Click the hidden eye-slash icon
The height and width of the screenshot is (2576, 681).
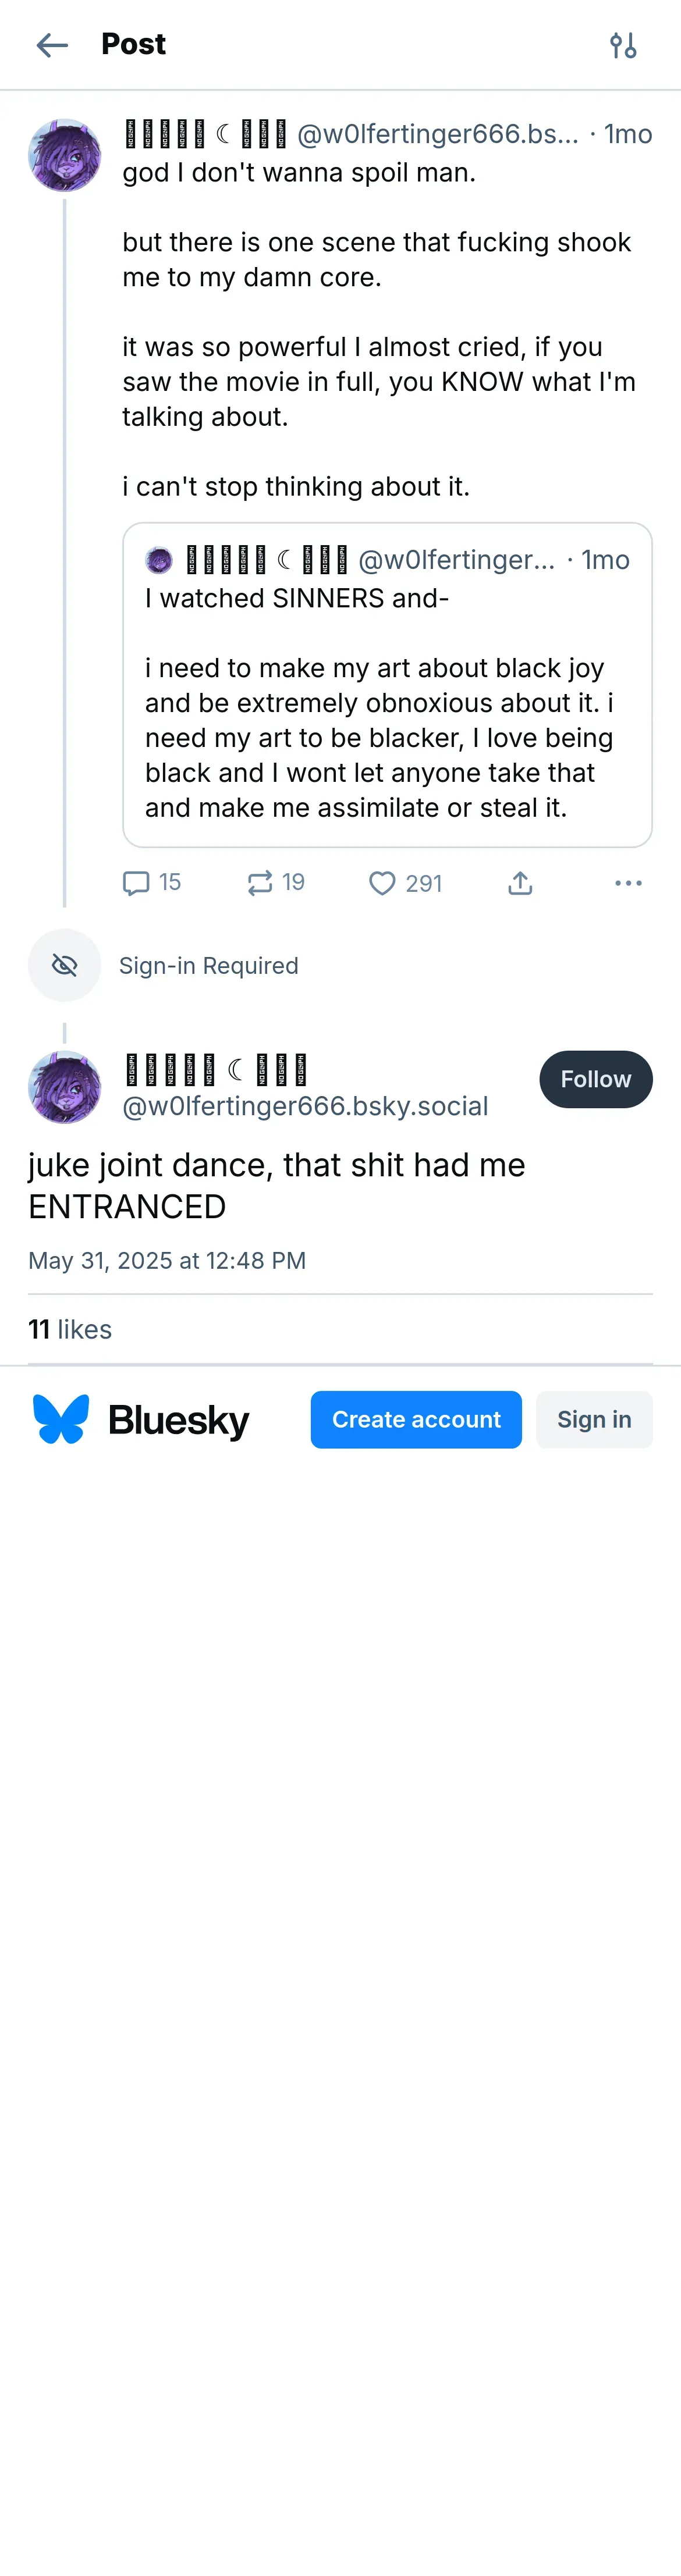click(x=65, y=965)
